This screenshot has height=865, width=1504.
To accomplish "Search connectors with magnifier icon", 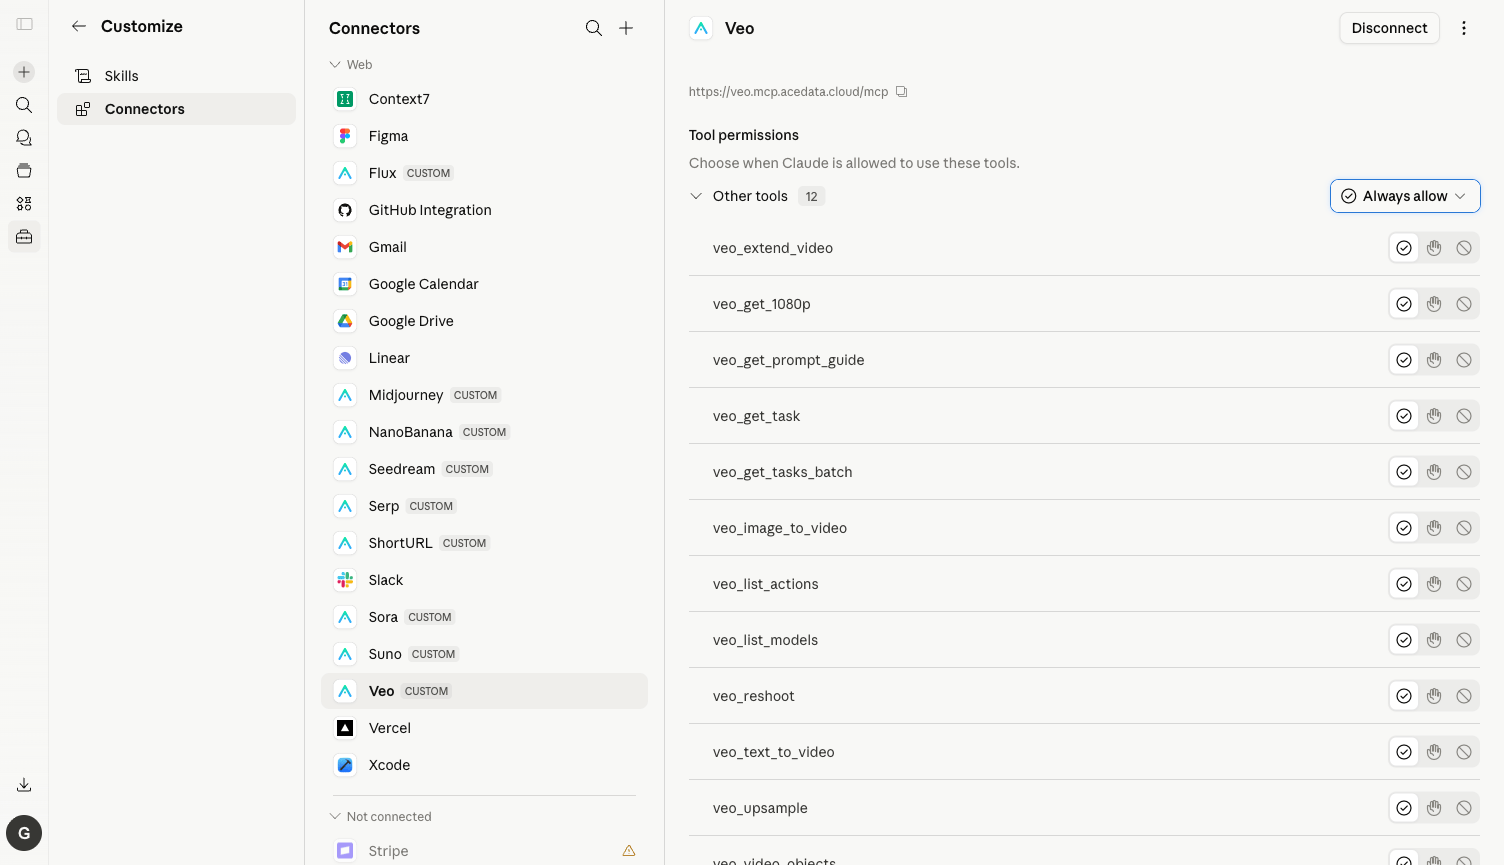I will tap(594, 28).
